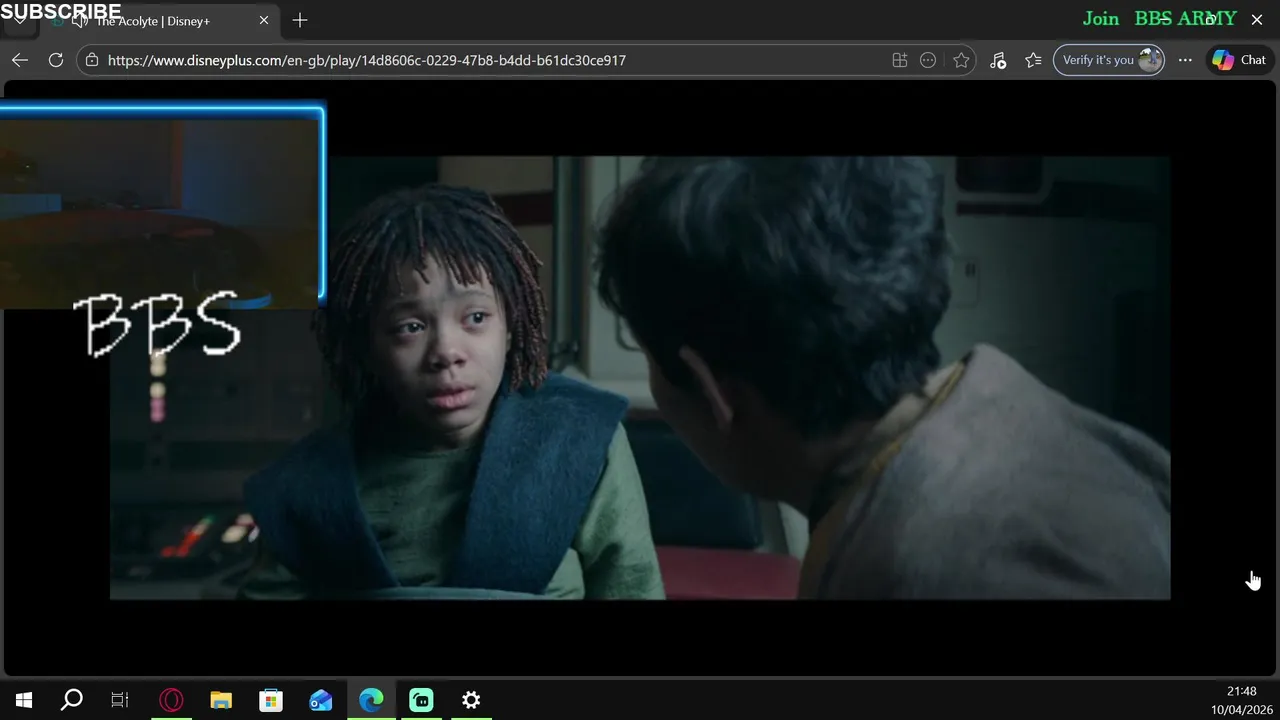1280x720 pixels.
Task: Open Windows search from the taskbar
Action: pyautogui.click(x=72, y=701)
